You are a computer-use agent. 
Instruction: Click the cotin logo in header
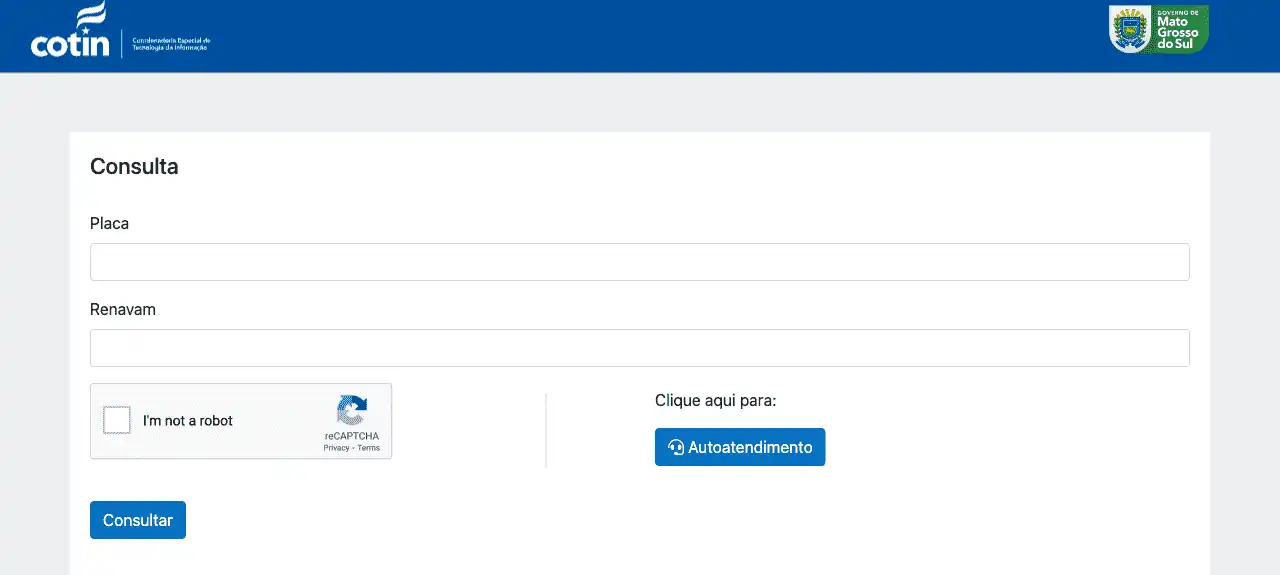tap(70, 42)
